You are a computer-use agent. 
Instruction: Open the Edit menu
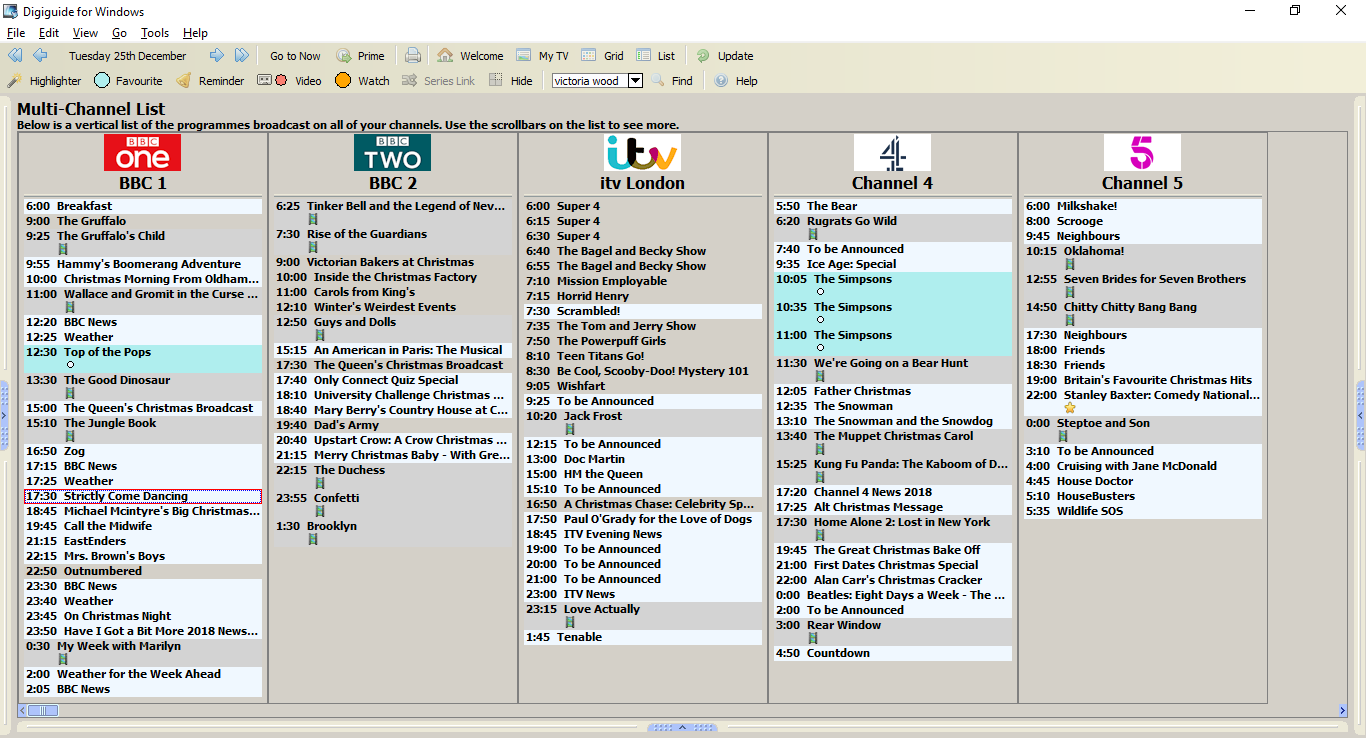tap(49, 33)
